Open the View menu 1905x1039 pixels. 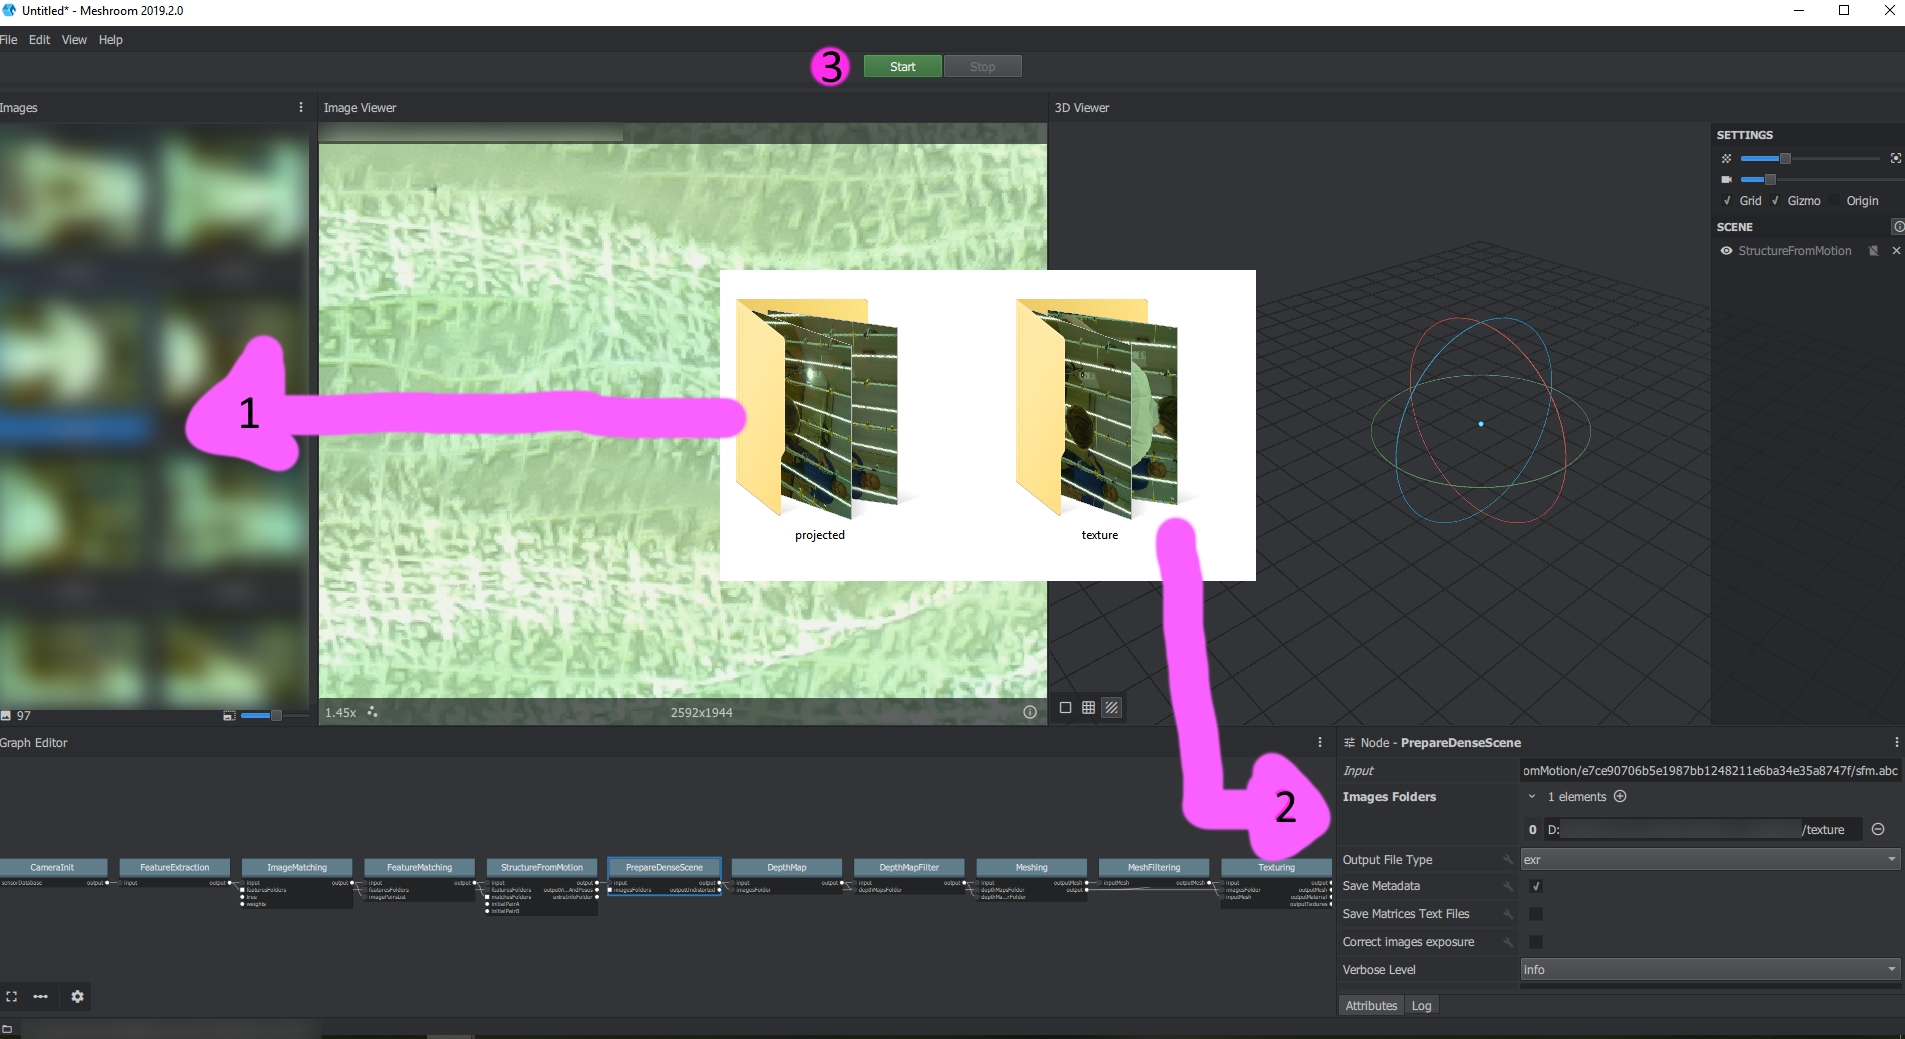[x=74, y=40]
